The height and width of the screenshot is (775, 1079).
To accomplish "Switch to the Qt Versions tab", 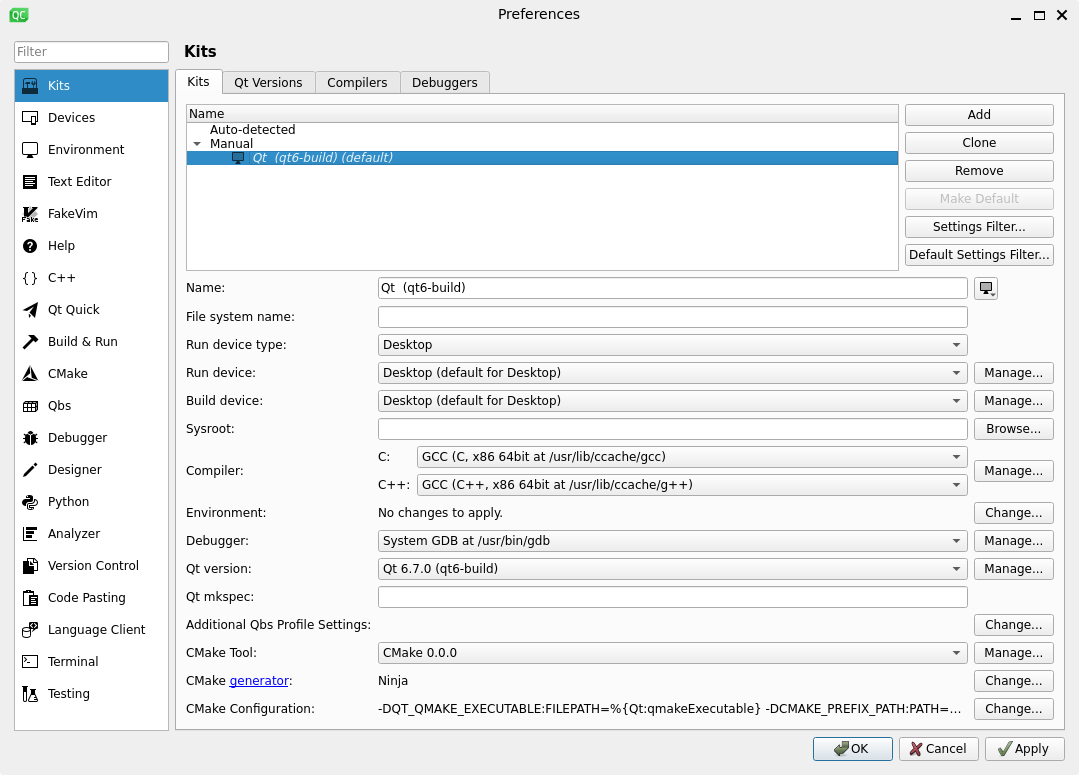I will [x=268, y=83].
